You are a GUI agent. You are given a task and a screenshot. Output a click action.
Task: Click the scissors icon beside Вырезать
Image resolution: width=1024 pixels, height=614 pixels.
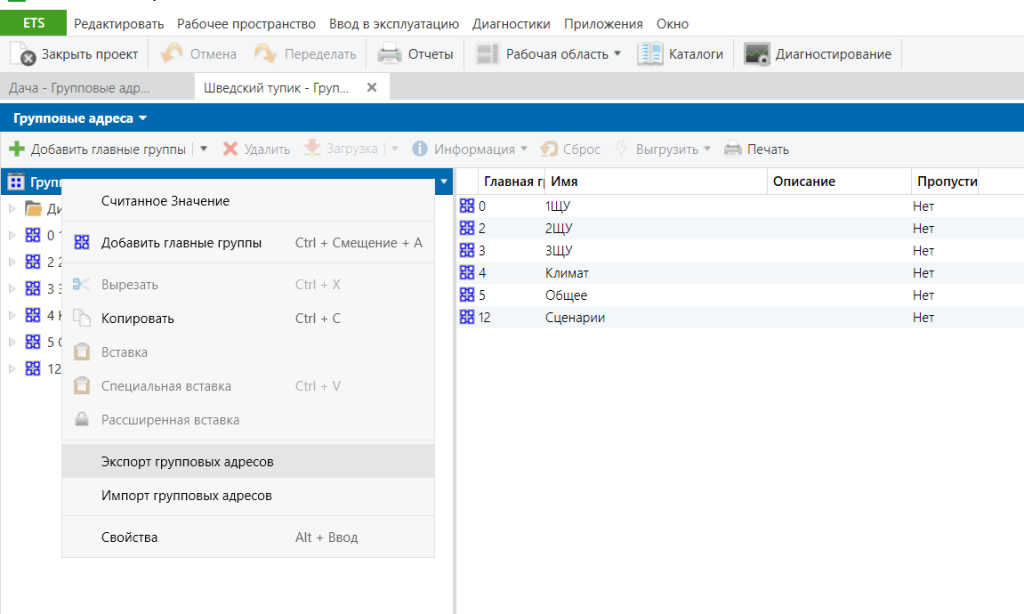[x=81, y=284]
